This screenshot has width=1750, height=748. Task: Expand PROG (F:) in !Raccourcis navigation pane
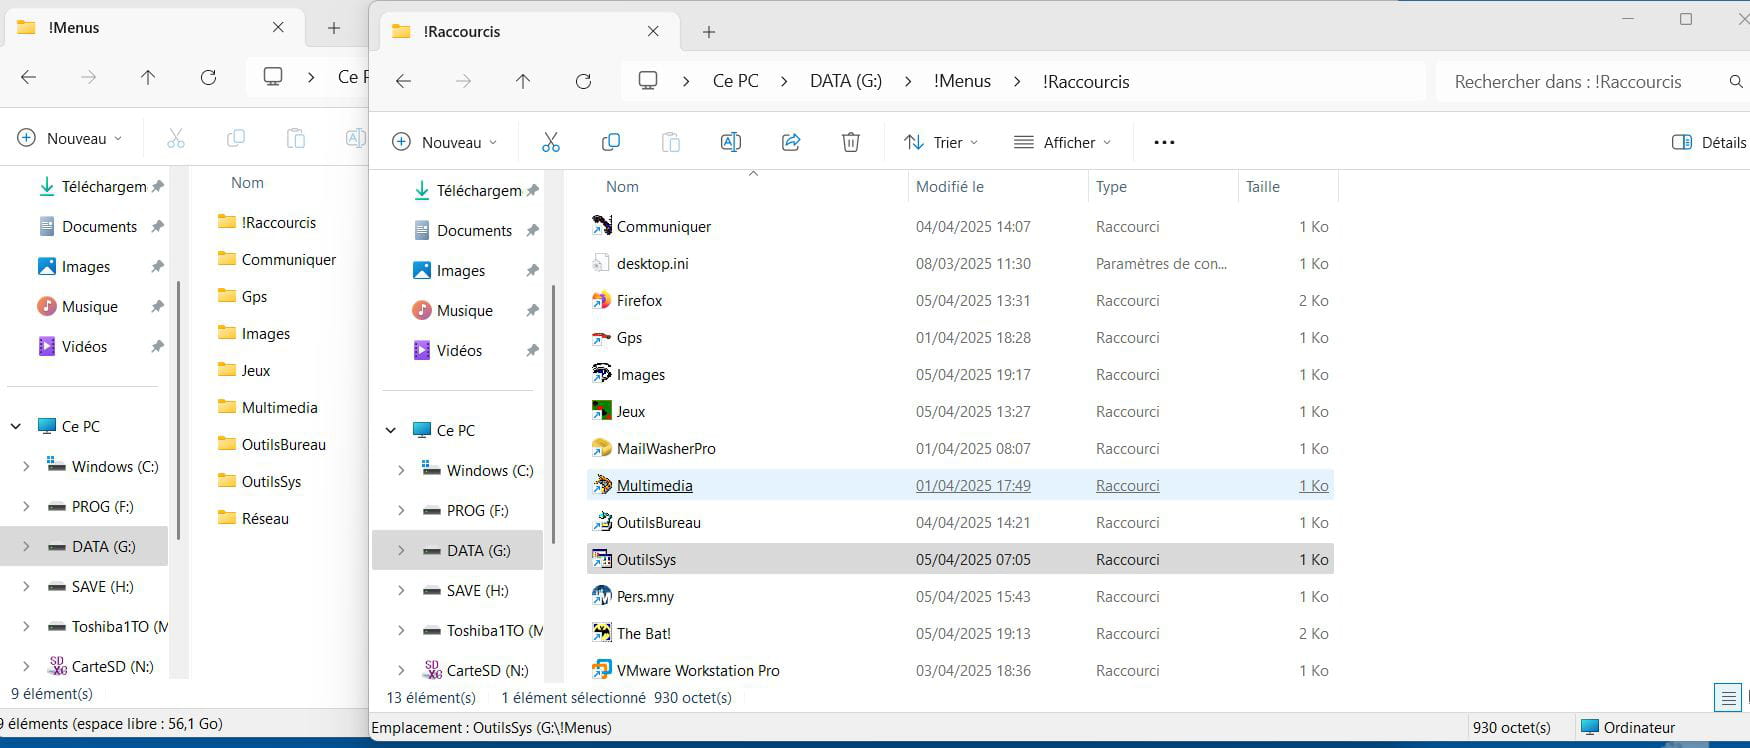401,510
